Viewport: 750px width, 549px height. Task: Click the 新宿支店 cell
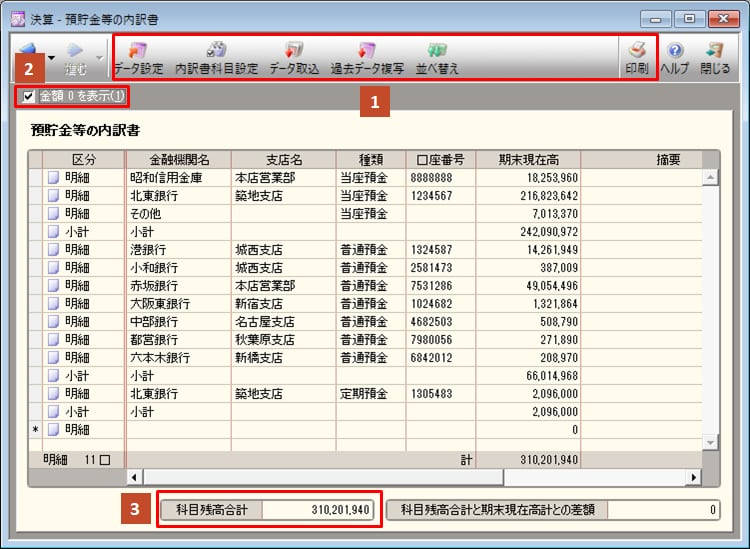coord(284,304)
